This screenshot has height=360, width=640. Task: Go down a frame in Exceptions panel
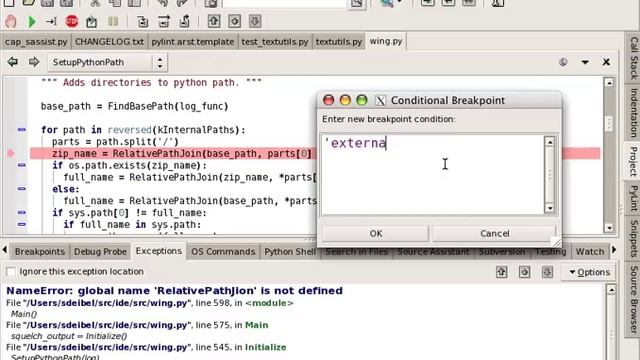coord(547,272)
